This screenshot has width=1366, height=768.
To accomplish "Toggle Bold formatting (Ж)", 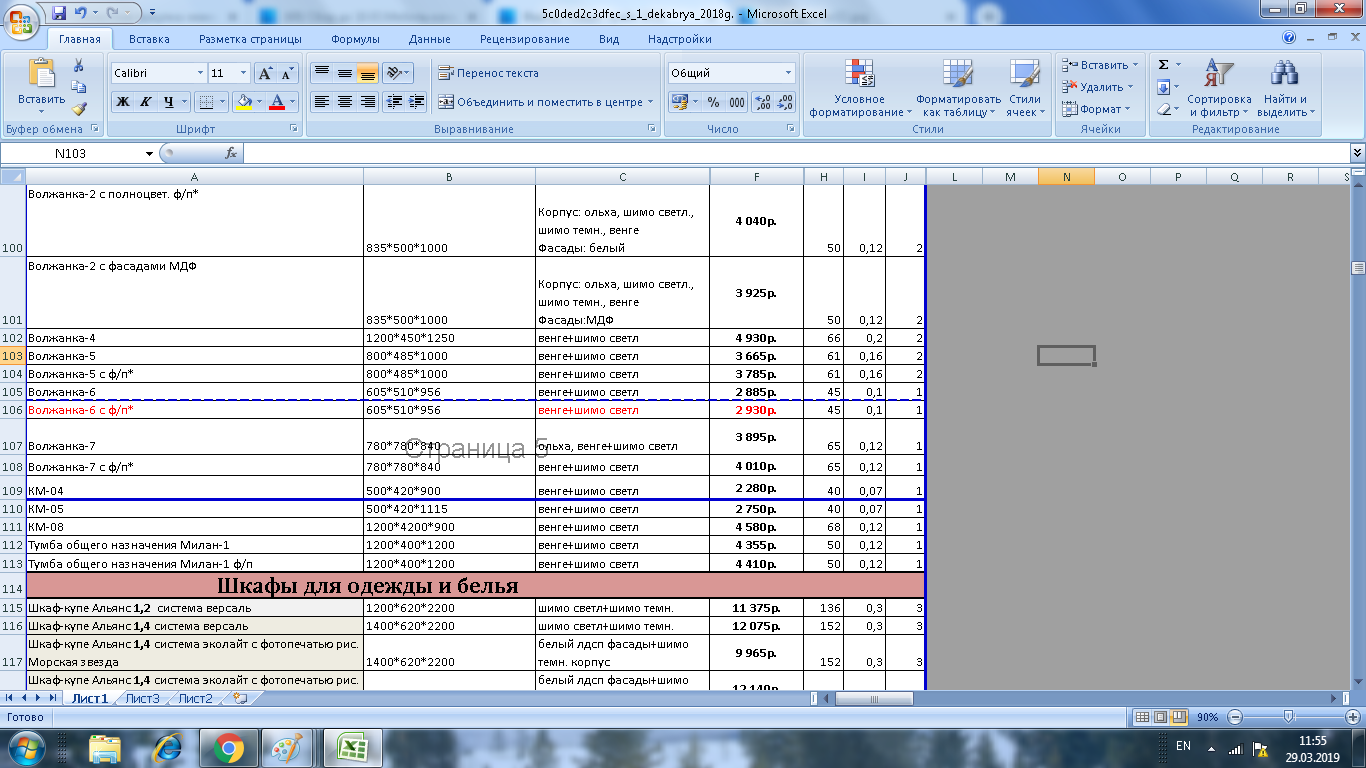I will pyautogui.click(x=123, y=102).
